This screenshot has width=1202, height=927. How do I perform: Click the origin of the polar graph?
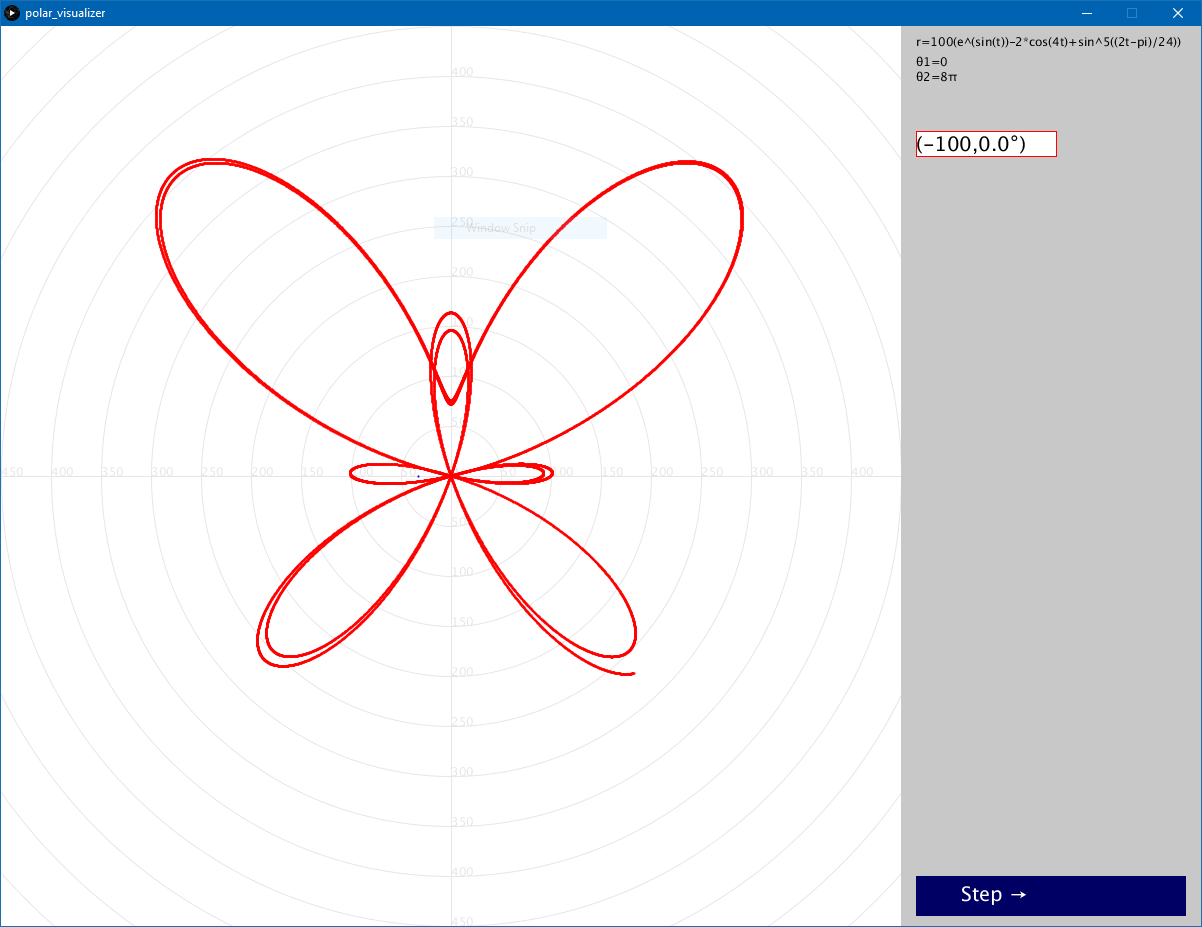coord(451,476)
